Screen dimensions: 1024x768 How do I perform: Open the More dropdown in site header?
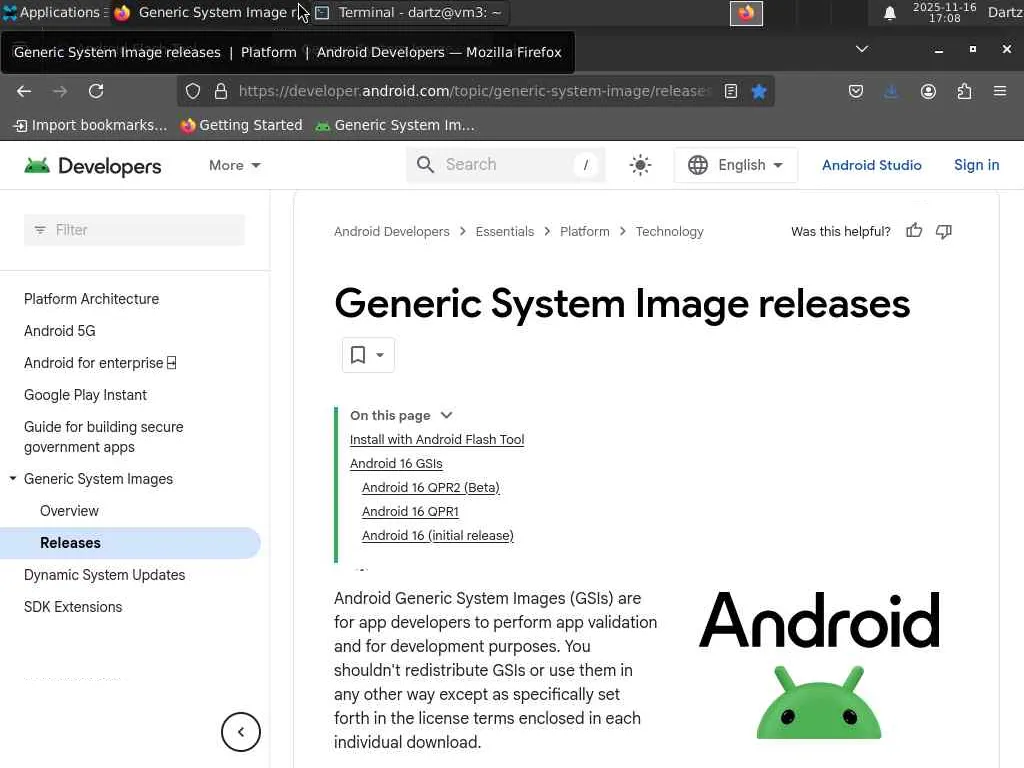click(x=234, y=165)
